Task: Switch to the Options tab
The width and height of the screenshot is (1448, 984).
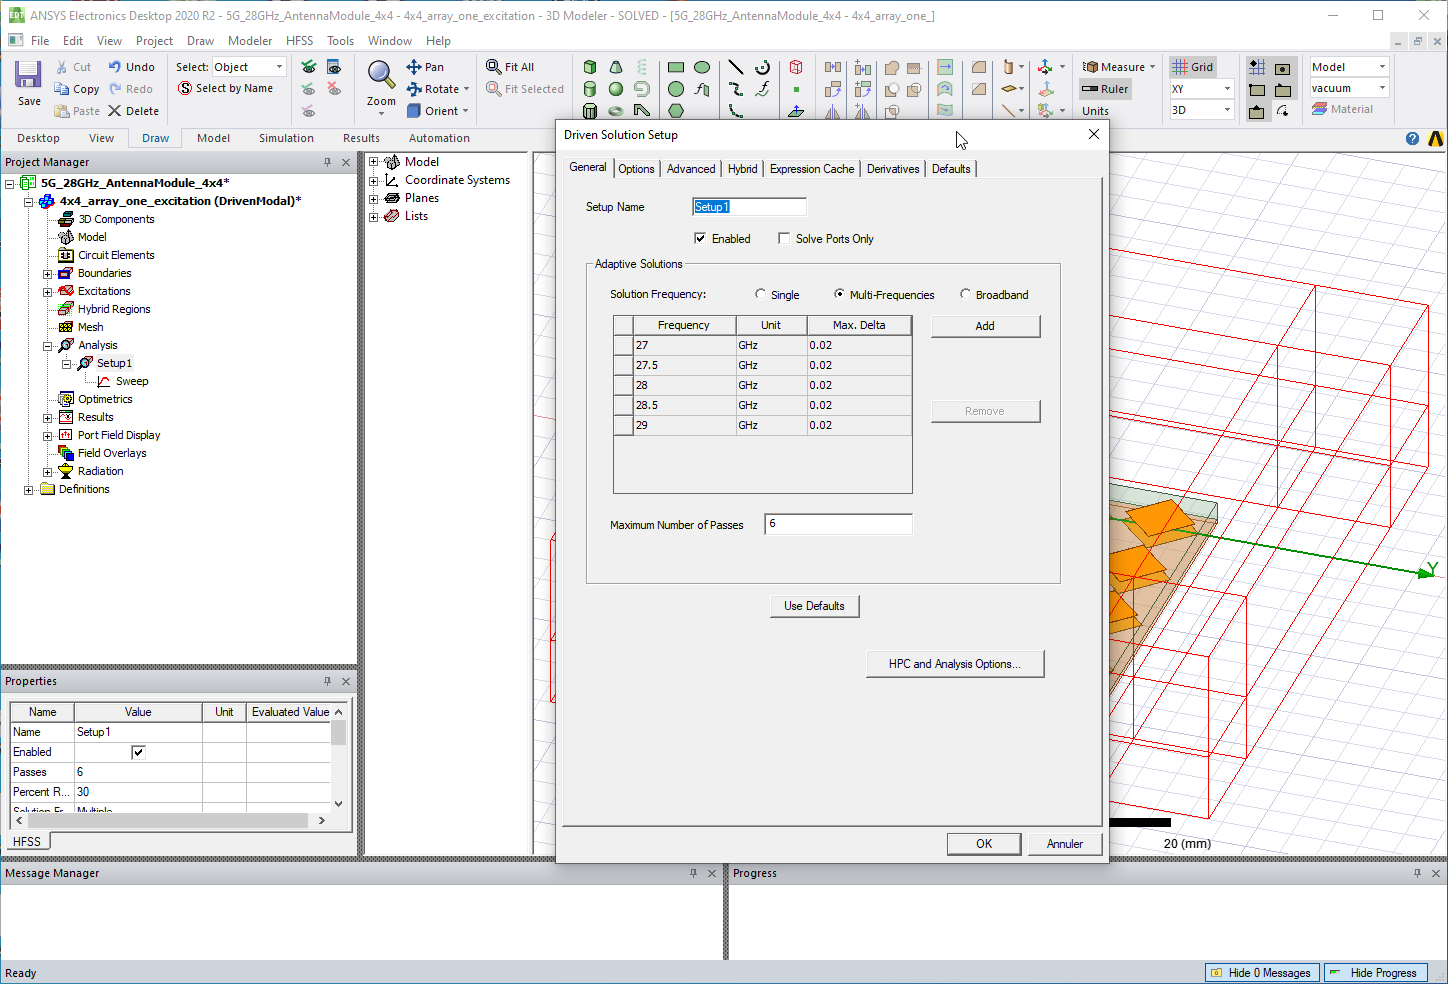Action: pos(636,169)
